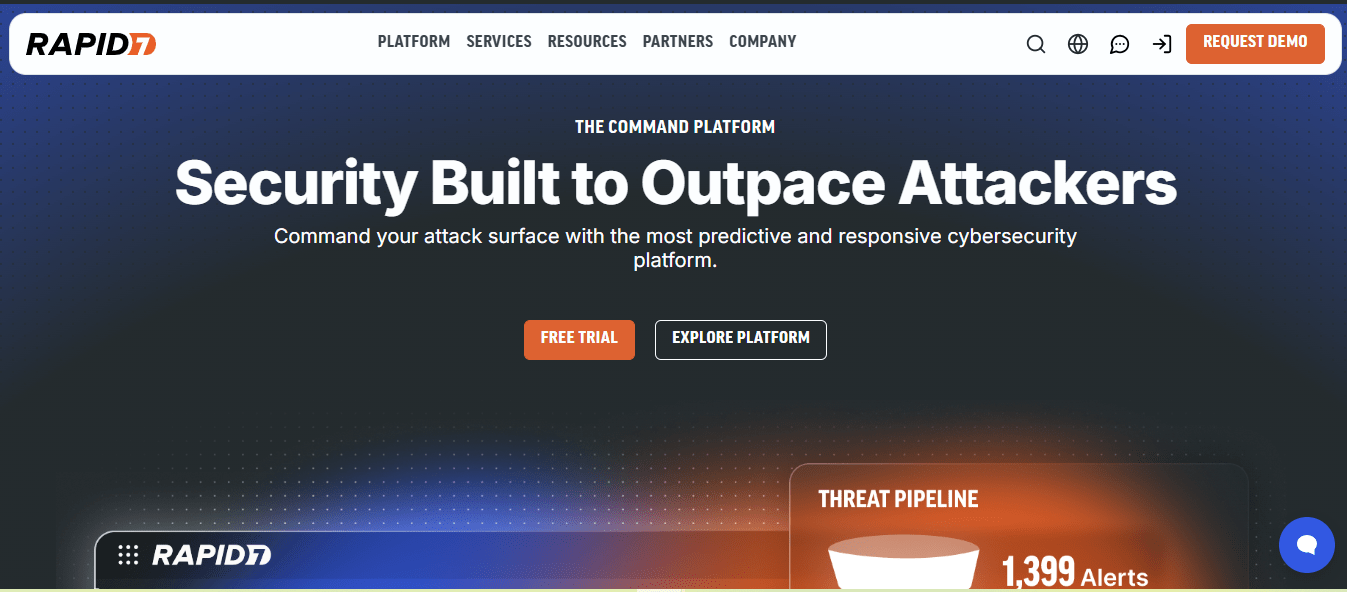Click the EXPLORE PLATFORM button
The image size is (1347, 592).
click(741, 339)
